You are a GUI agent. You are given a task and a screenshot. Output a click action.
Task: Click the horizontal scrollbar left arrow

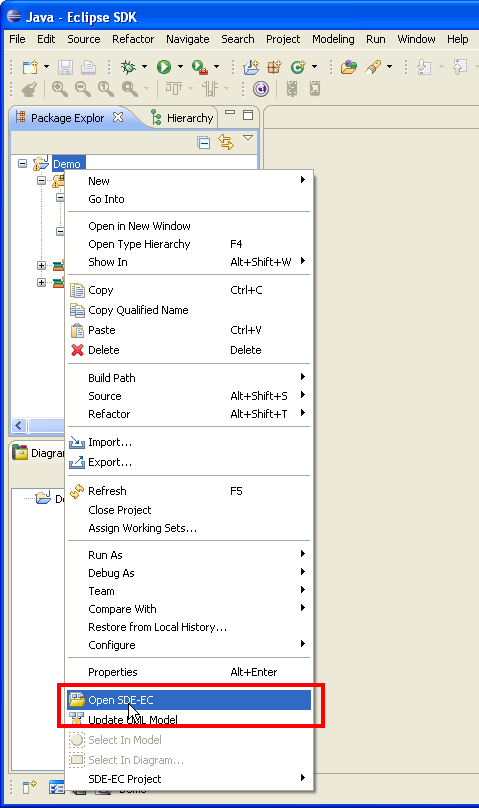19,426
